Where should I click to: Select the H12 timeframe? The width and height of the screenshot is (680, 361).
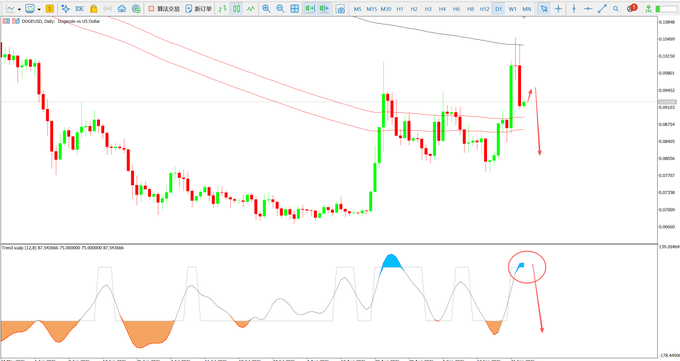pyautogui.click(x=484, y=9)
